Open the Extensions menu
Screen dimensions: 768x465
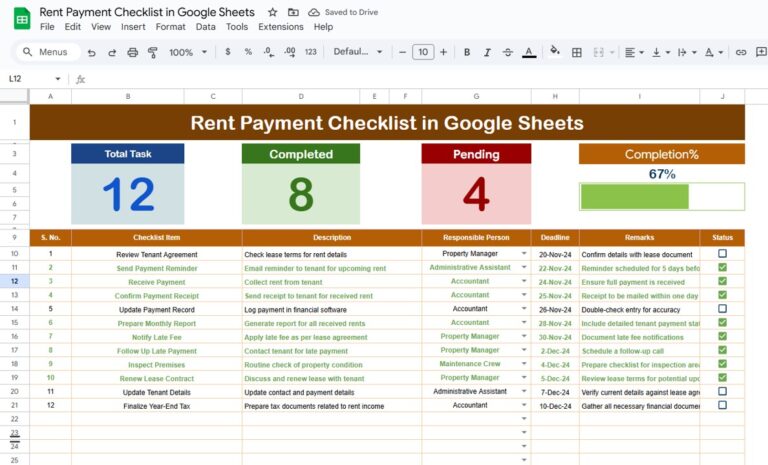coord(281,27)
